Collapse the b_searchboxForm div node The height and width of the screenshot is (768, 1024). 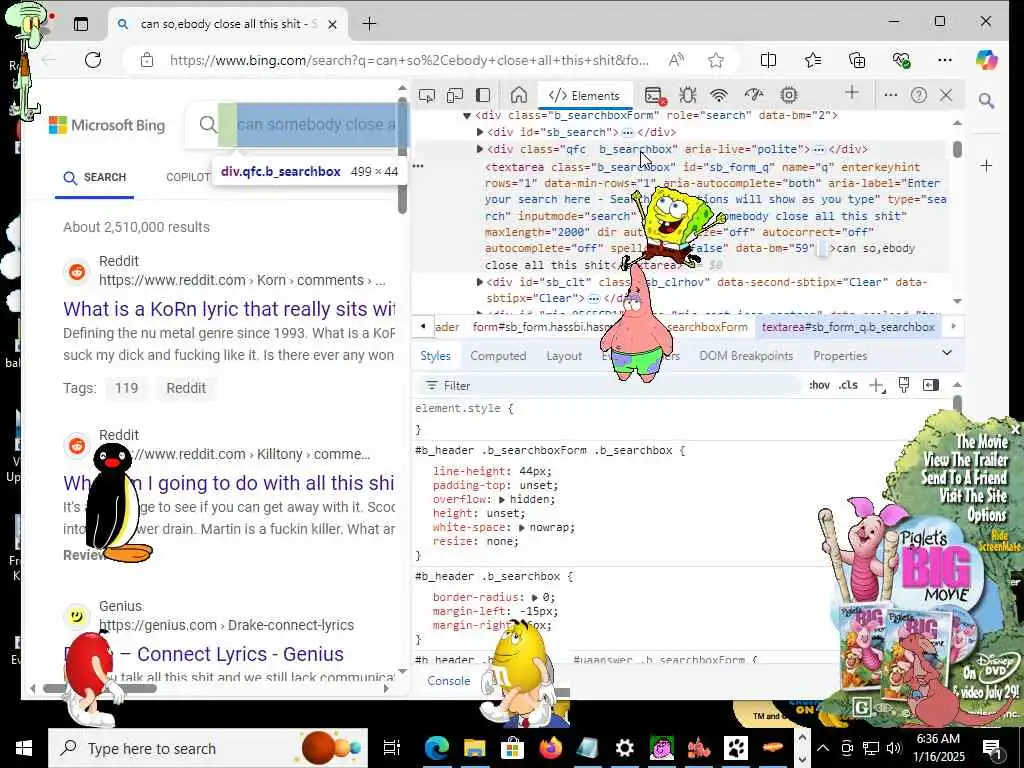click(467, 116)
